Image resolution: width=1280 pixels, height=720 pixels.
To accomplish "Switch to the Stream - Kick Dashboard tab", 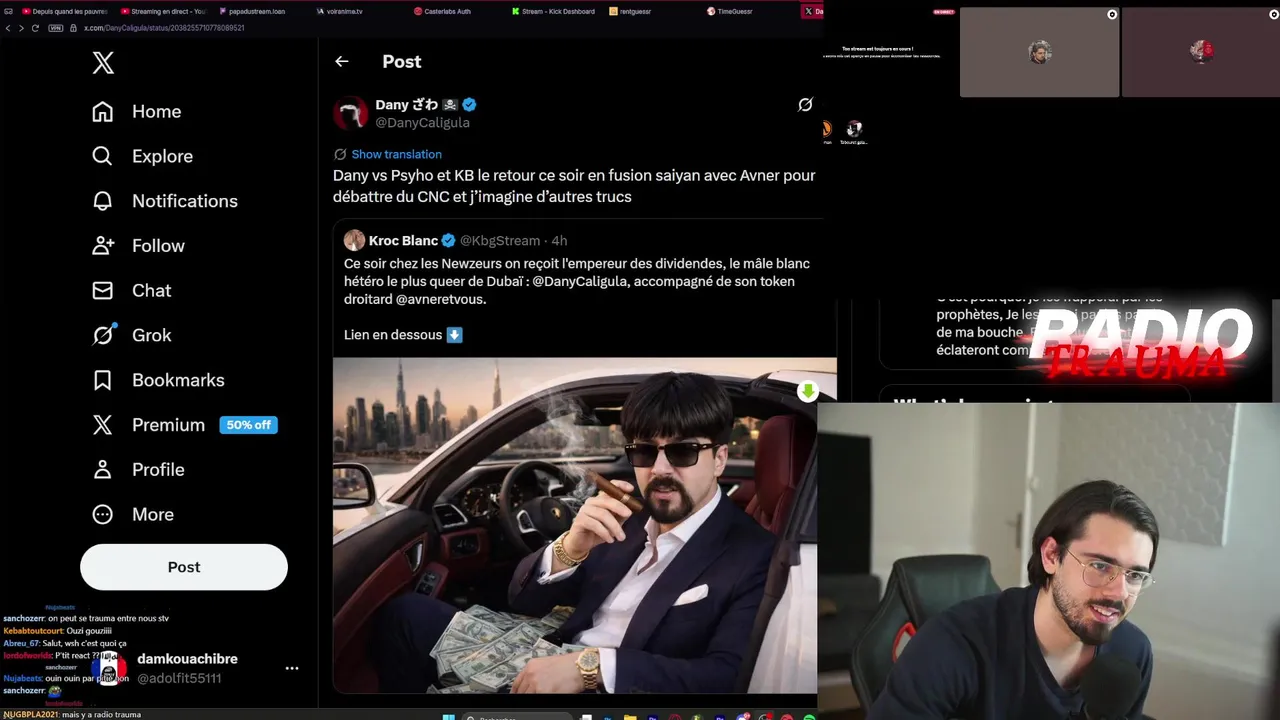I will click(x=553, y=11).
